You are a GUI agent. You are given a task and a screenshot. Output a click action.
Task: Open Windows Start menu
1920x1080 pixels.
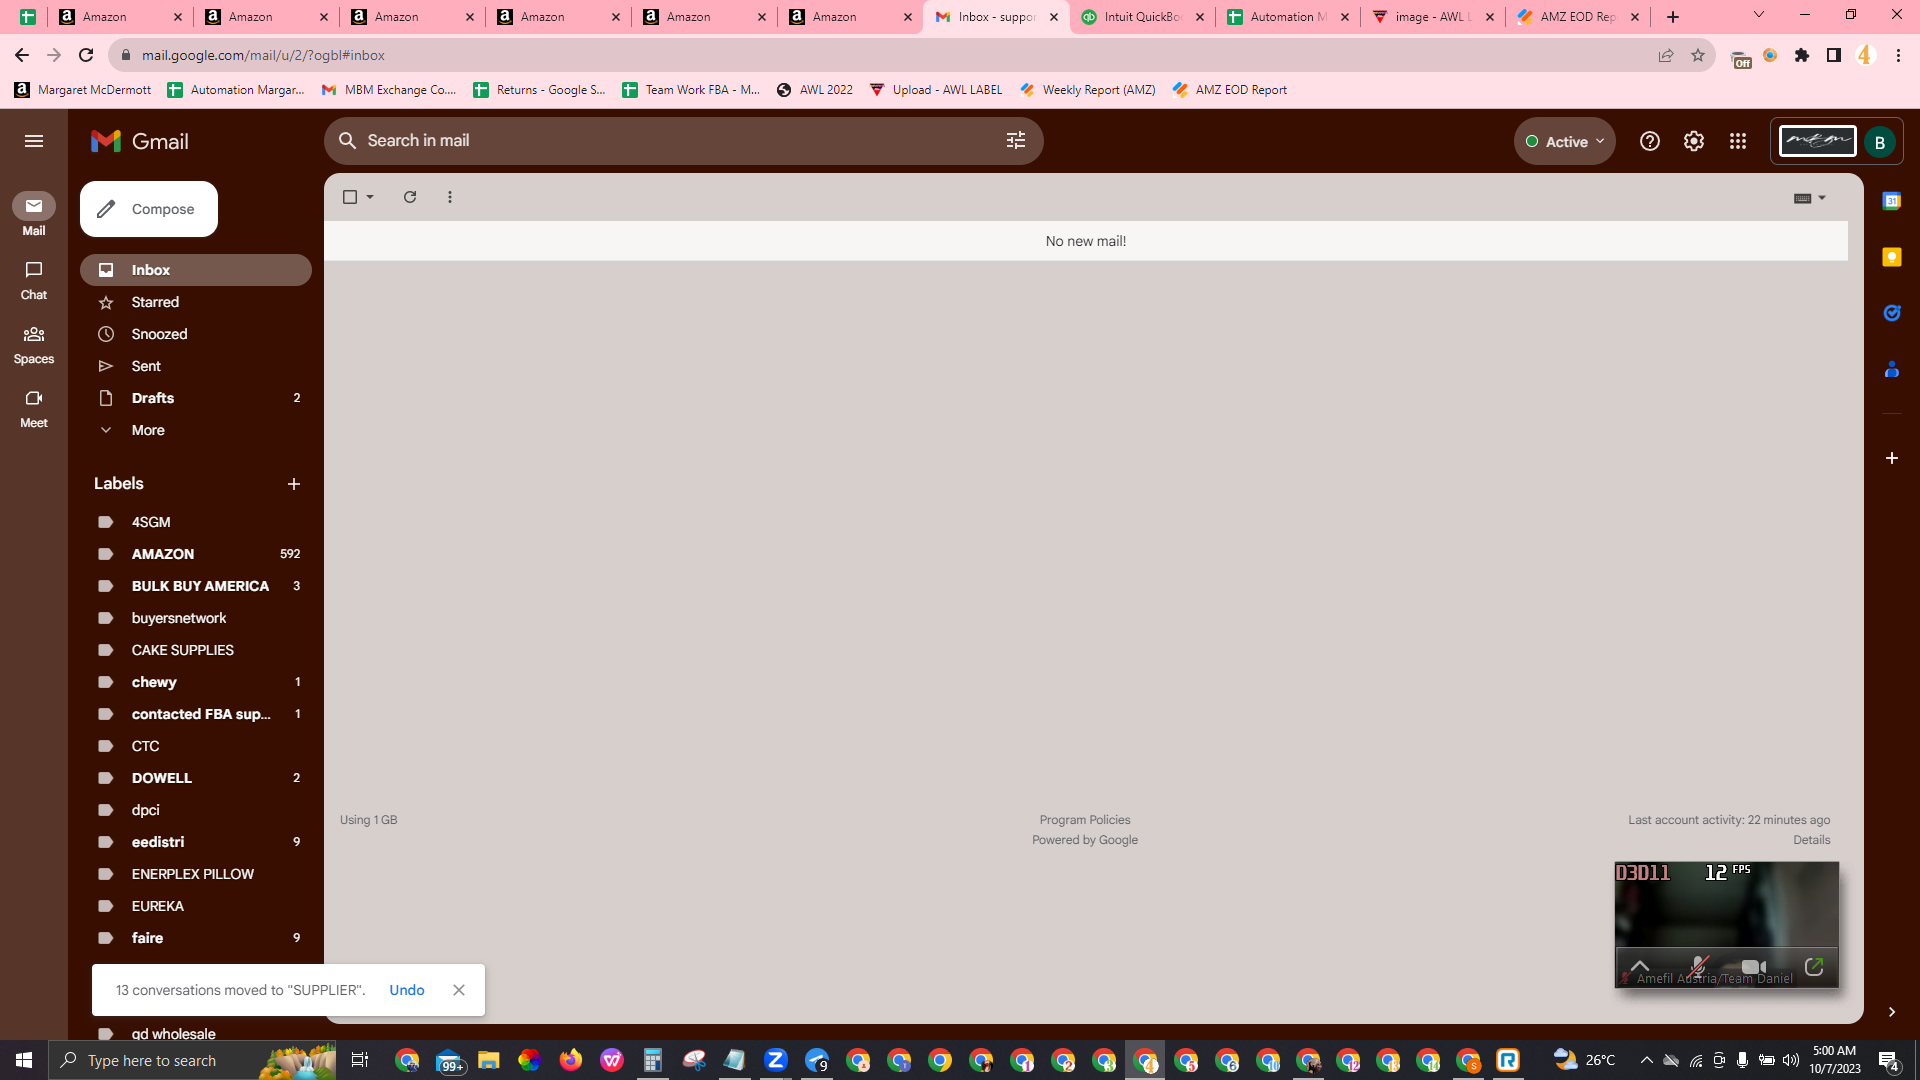click(24, 1060)
